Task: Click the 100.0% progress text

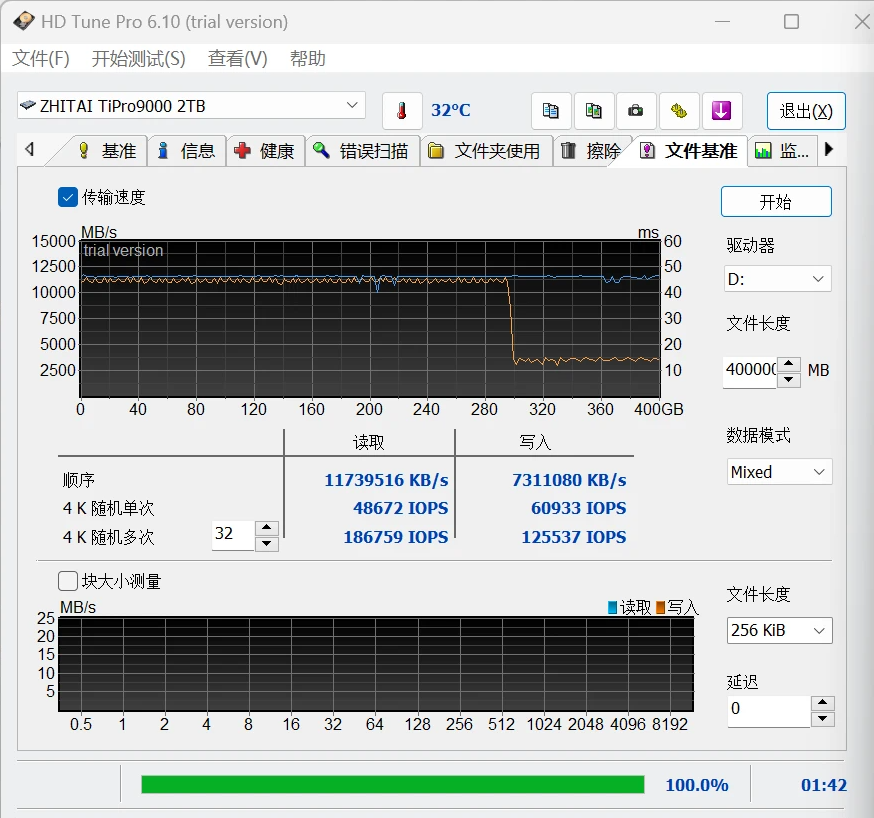Action: point(697,785)
